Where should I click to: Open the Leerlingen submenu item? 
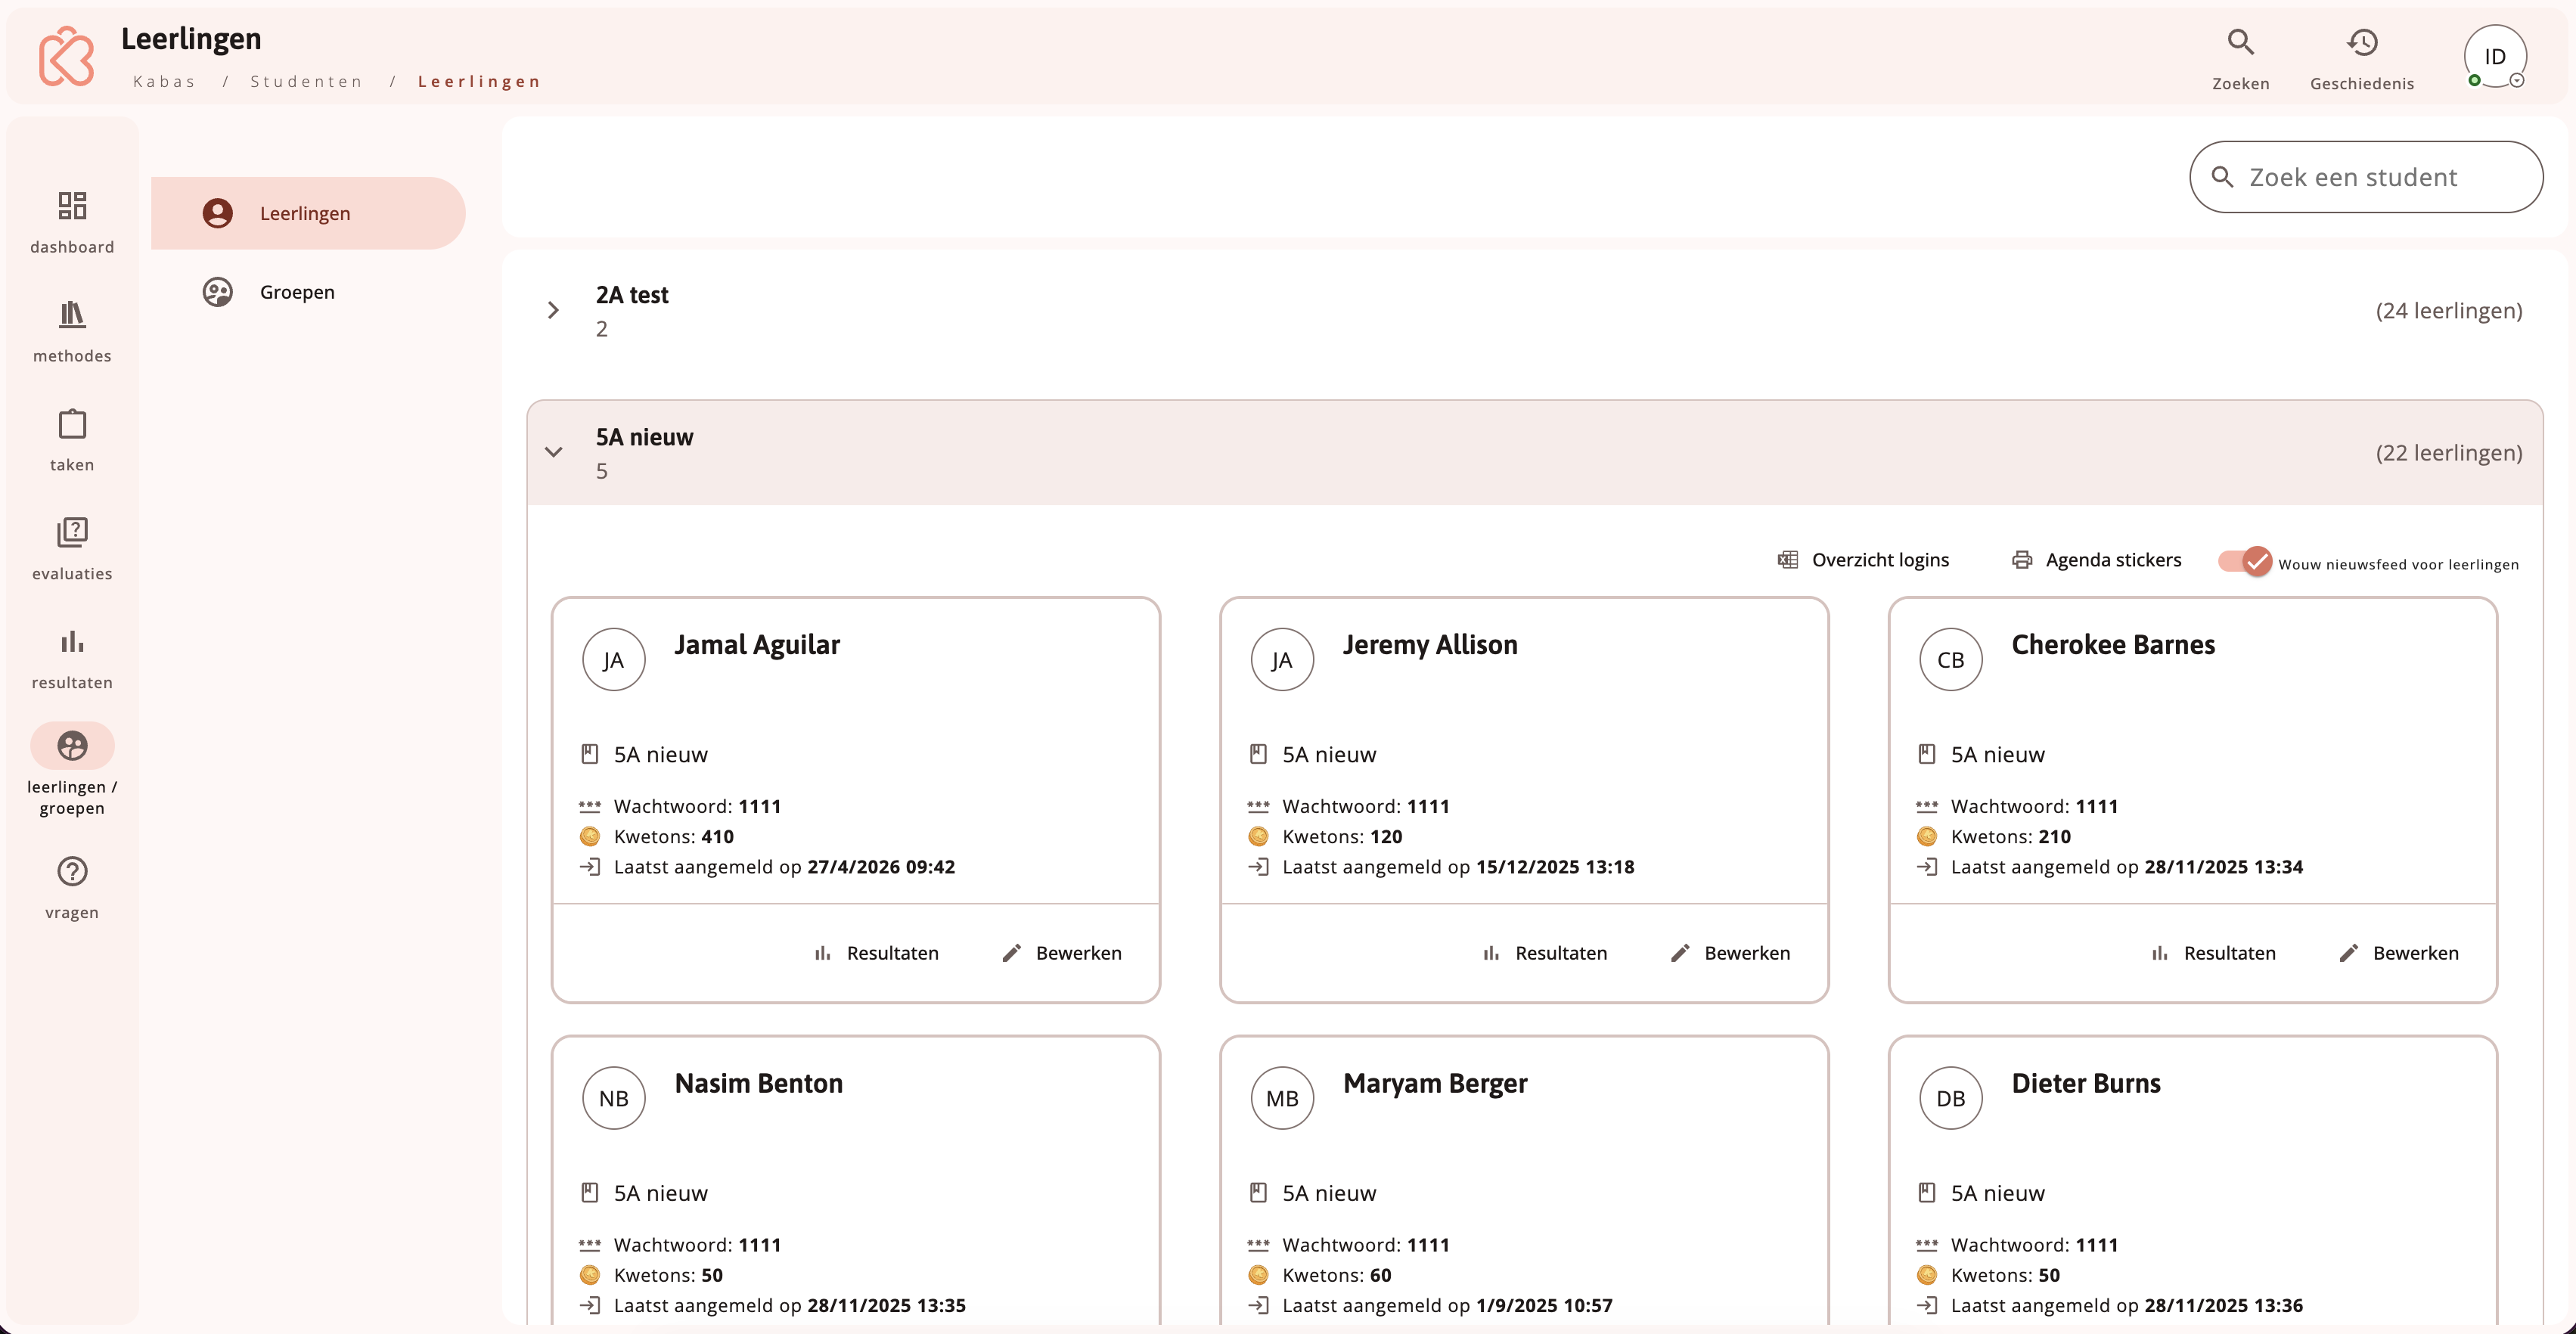(308, 213)
